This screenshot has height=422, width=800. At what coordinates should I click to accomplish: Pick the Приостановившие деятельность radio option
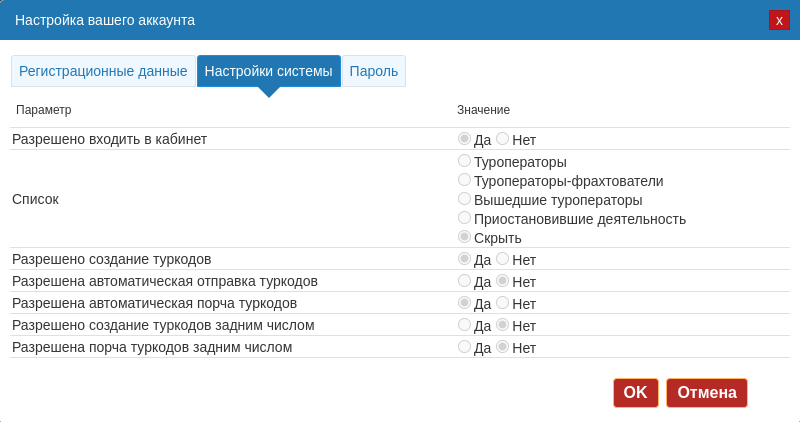[x=465, y=218]
